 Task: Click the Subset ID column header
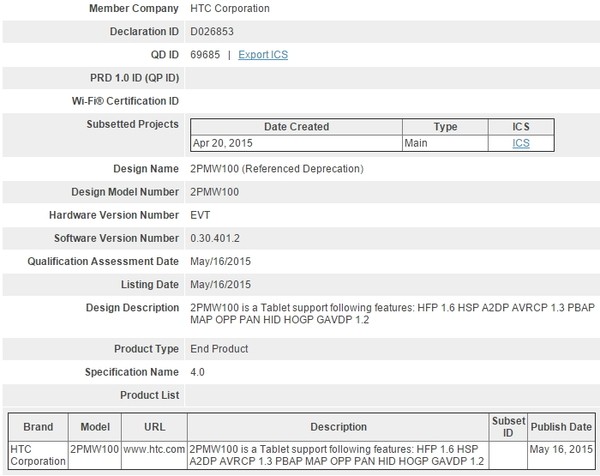508,427
